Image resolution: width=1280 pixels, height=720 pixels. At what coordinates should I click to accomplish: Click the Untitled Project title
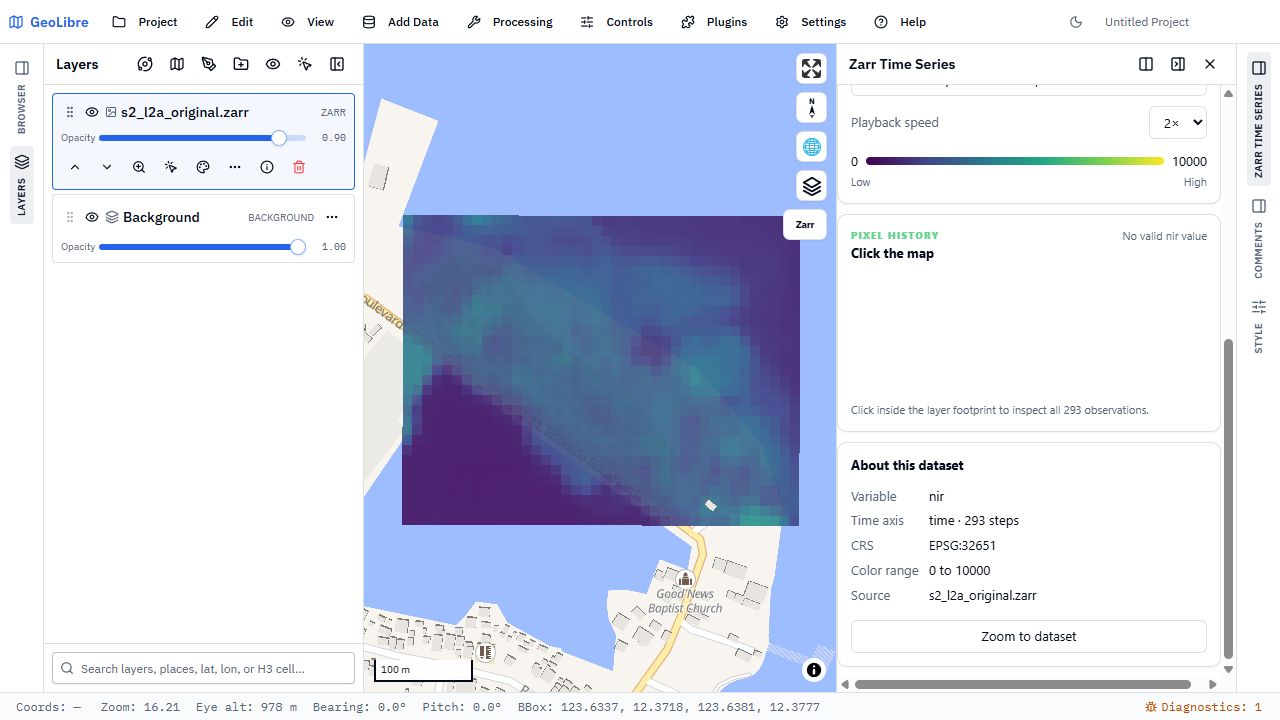coord(1147,22)
